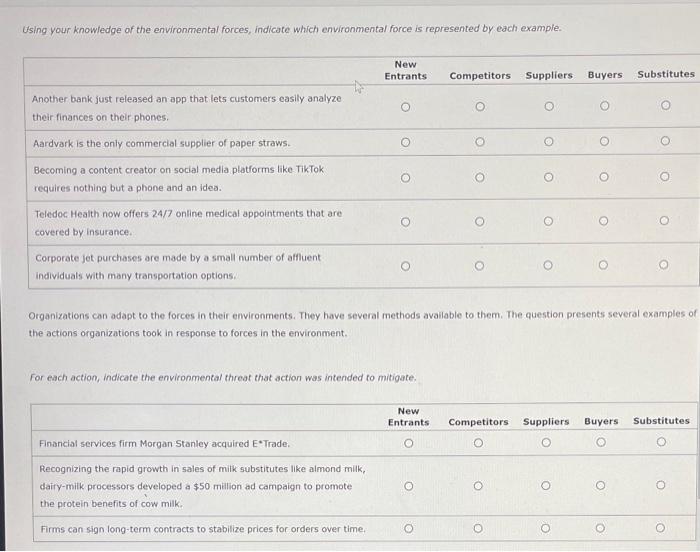Click the Teledoc Health statement text

[x=187, y=222]
